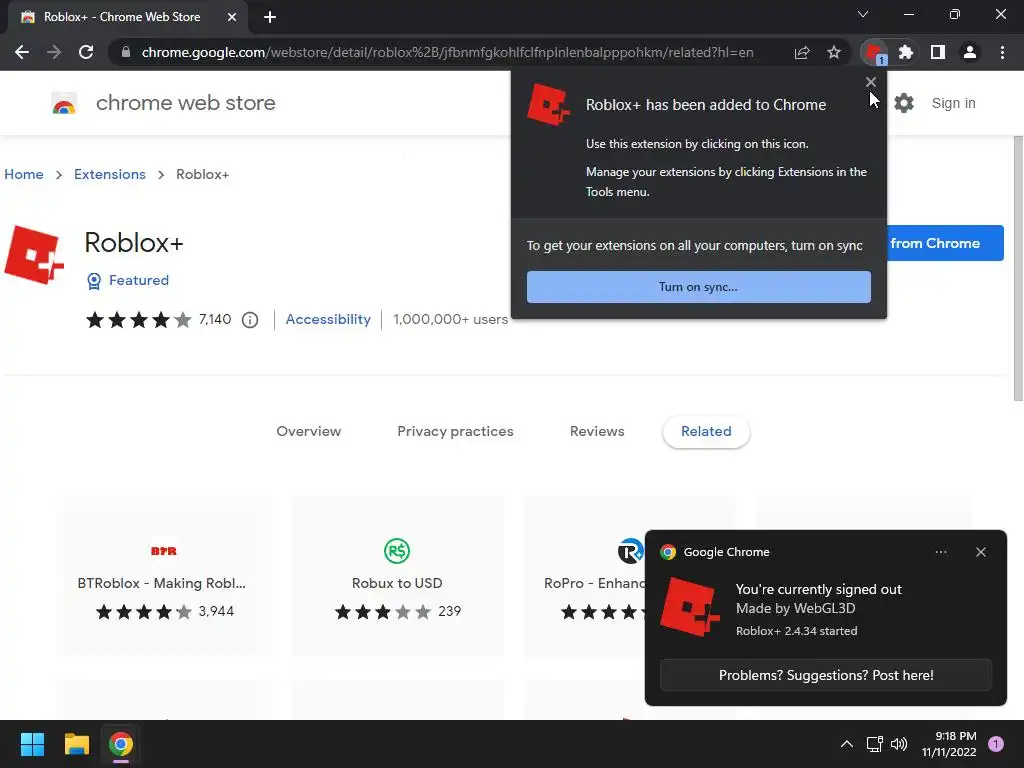Close the Roblox+ Chrome Web Store tab
1024x768 pixels.
click(232, 17)
